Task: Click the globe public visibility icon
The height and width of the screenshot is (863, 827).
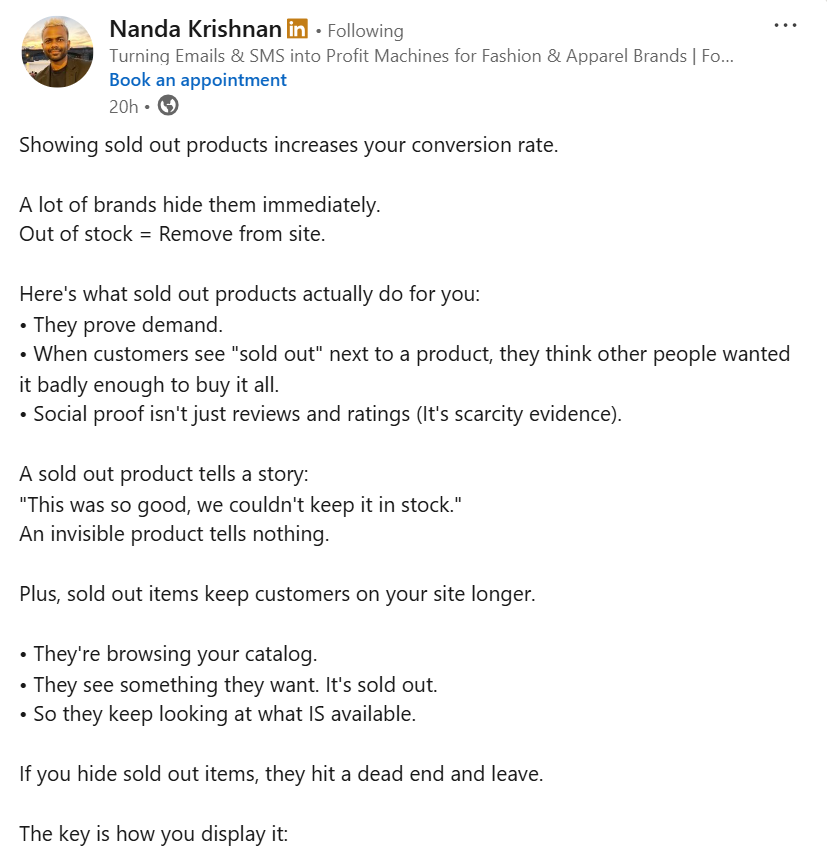Action: pos(168,105)
